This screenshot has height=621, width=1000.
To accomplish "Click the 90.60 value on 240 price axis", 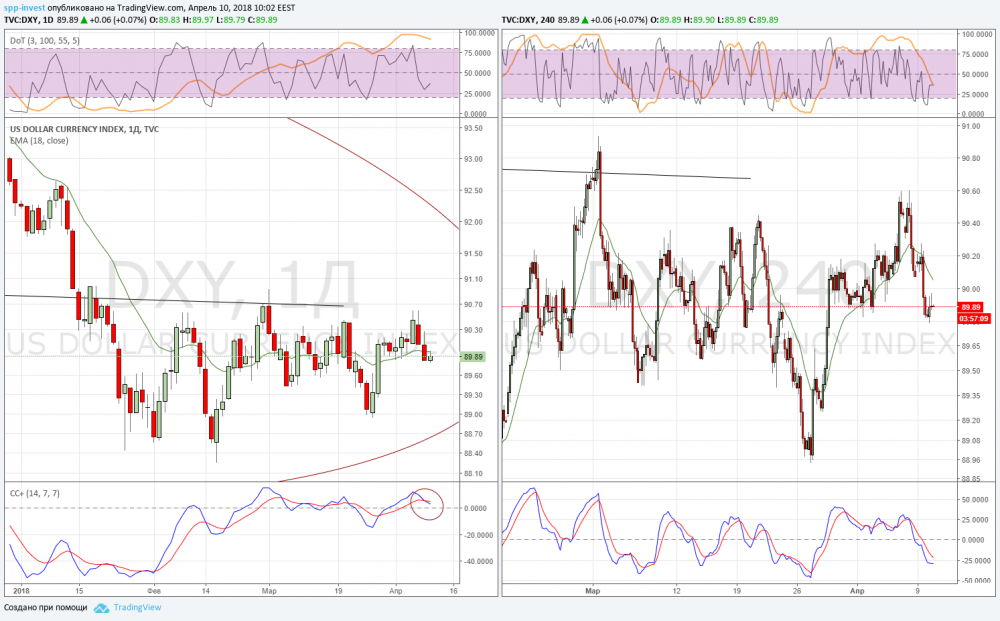I will tap(971, 191).
